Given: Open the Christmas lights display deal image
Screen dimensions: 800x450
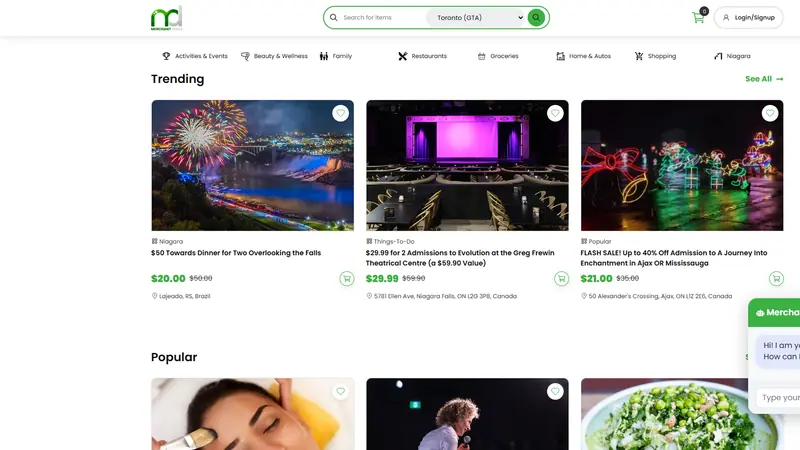Looking at the screenshot, I should (682, 165).
